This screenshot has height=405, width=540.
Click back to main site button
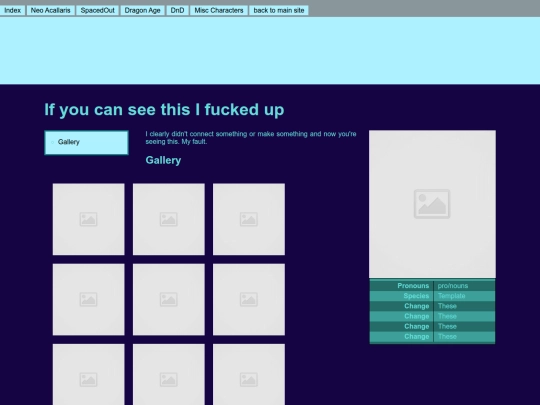279,10
